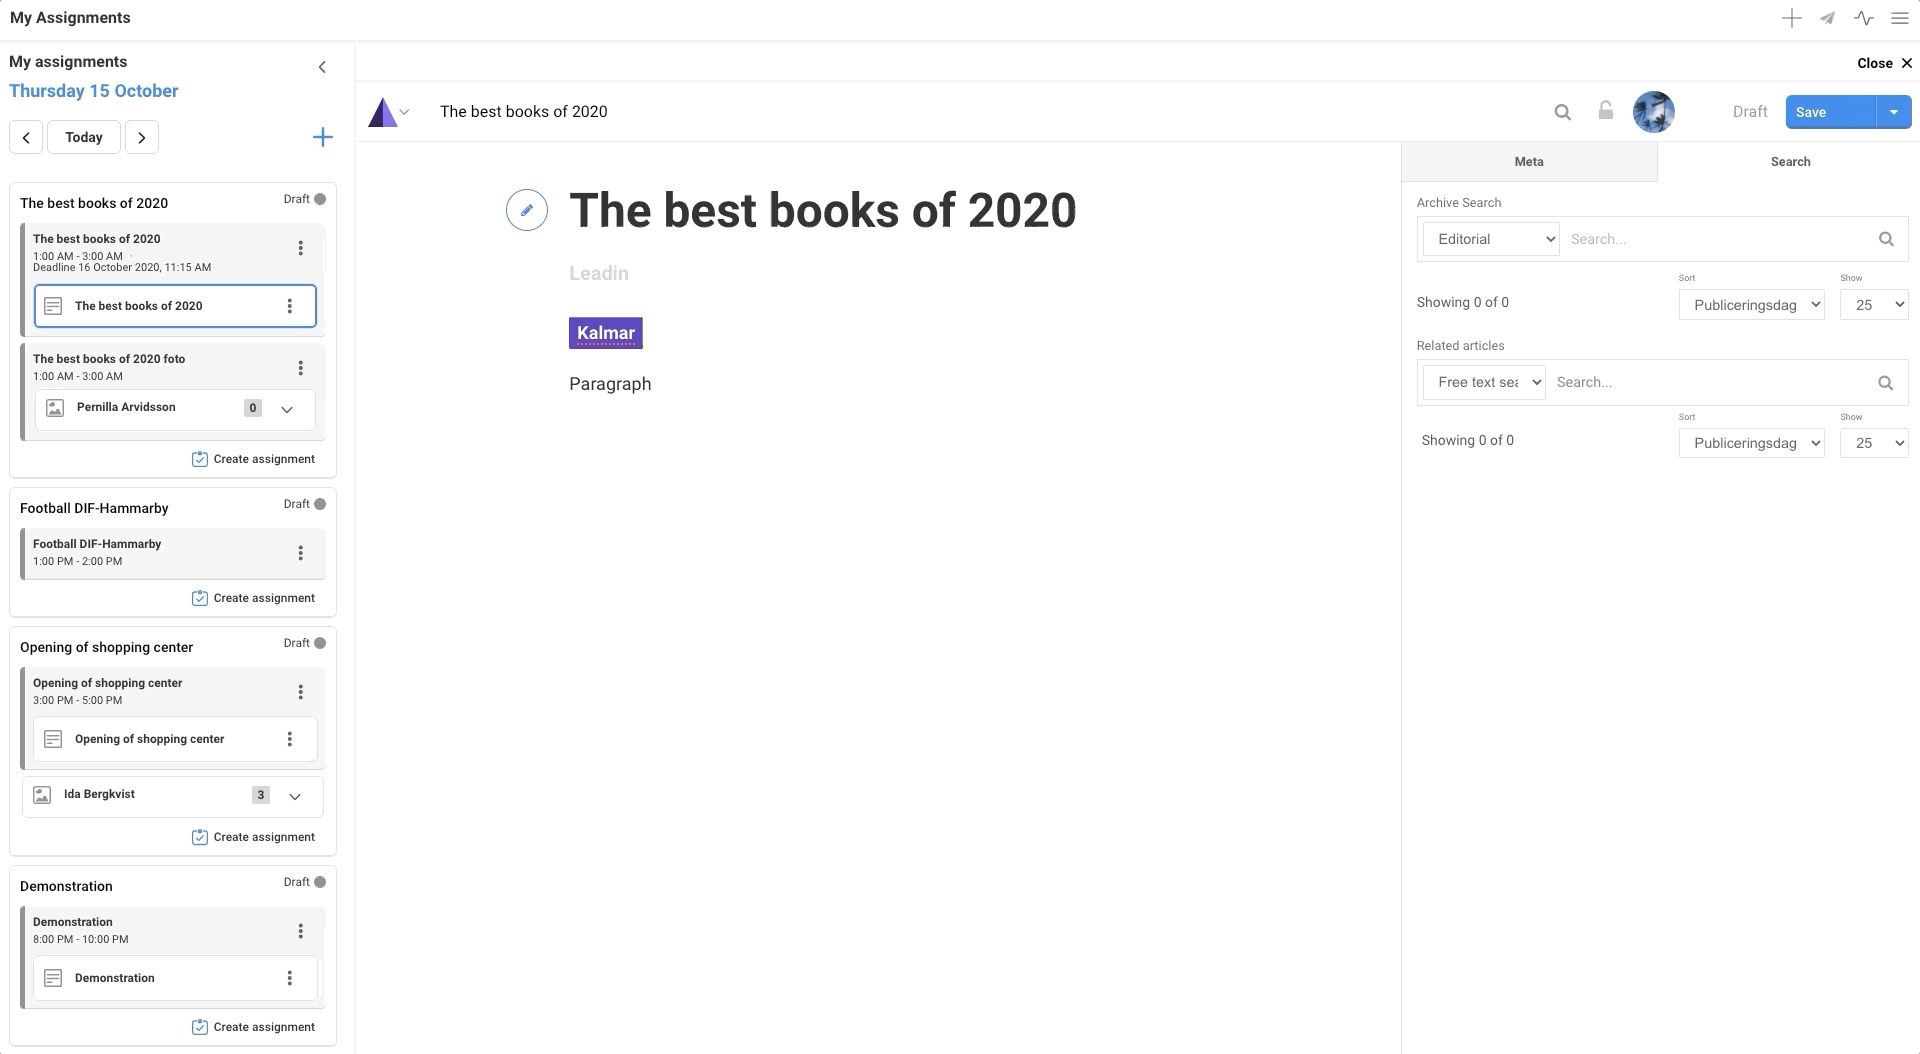The height and width of the screenshot is (1054, 1920).
Task: Expand Pernilla Arvidsson photo assignment
Action: pos(287,409)
